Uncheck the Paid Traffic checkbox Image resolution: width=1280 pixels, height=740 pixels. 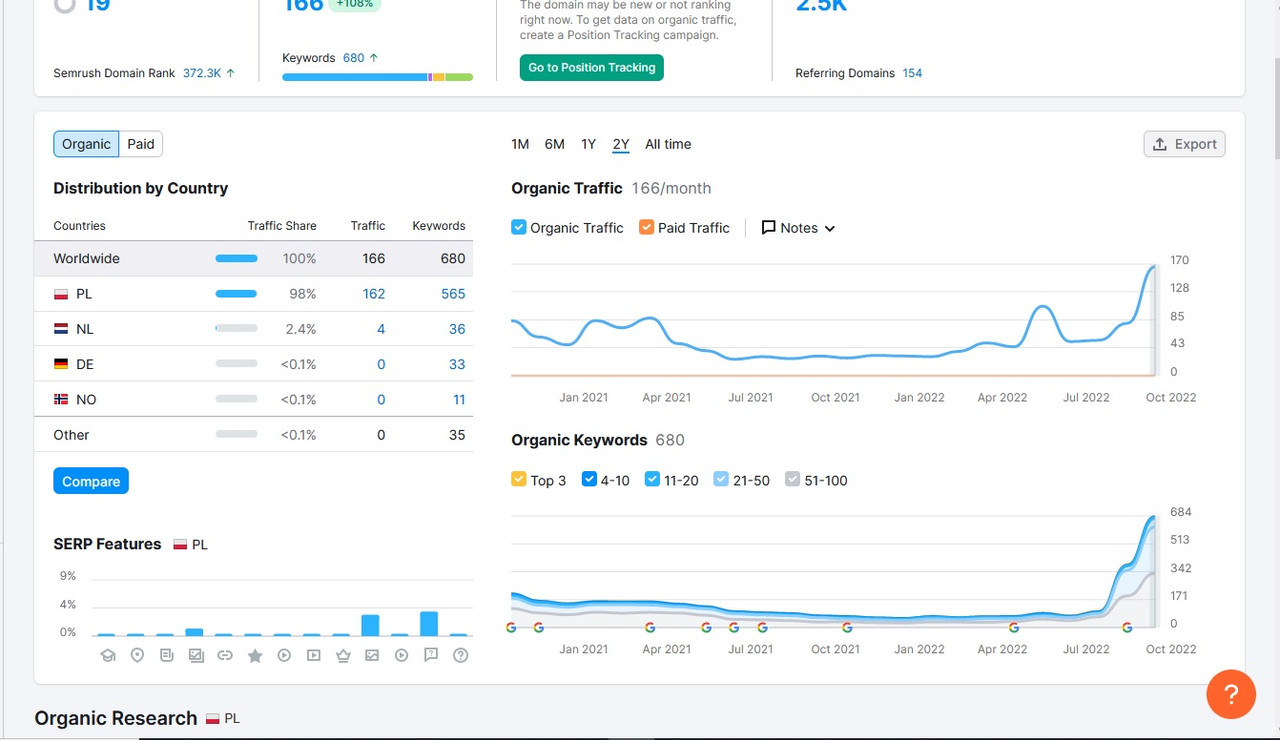pyautogui.click(x=646, y=227)
